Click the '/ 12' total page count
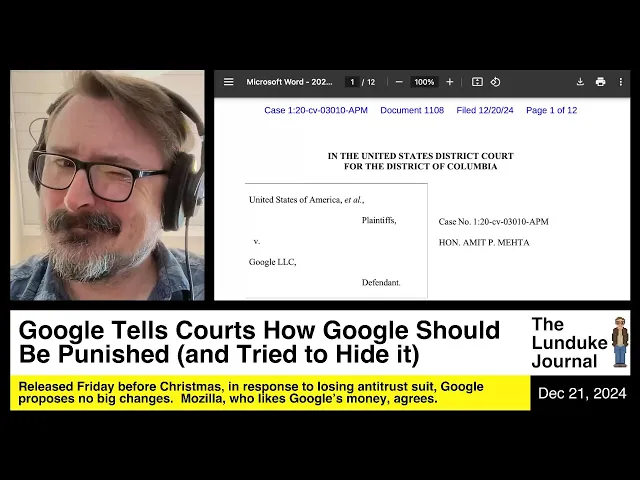Viewport: 640px width, 480px height. [369, 82]
